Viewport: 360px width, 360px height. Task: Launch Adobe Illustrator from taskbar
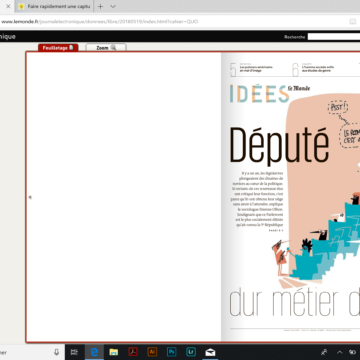(x=152, y=352)
